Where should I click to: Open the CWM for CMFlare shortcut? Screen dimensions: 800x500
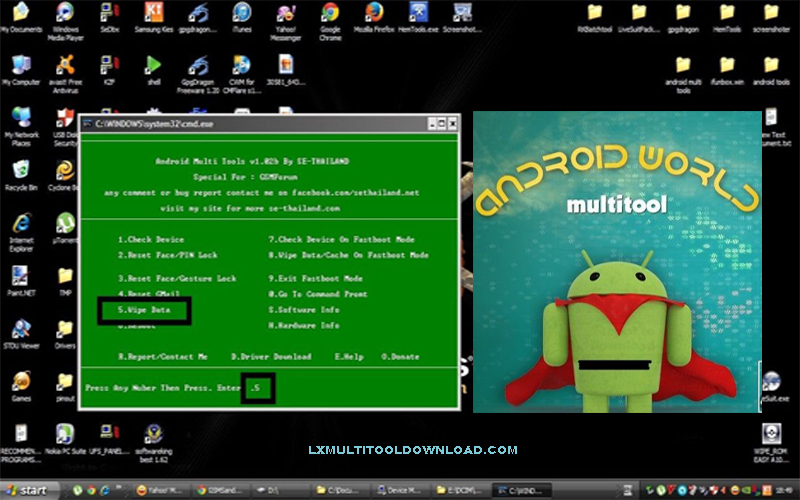[242, 74]
